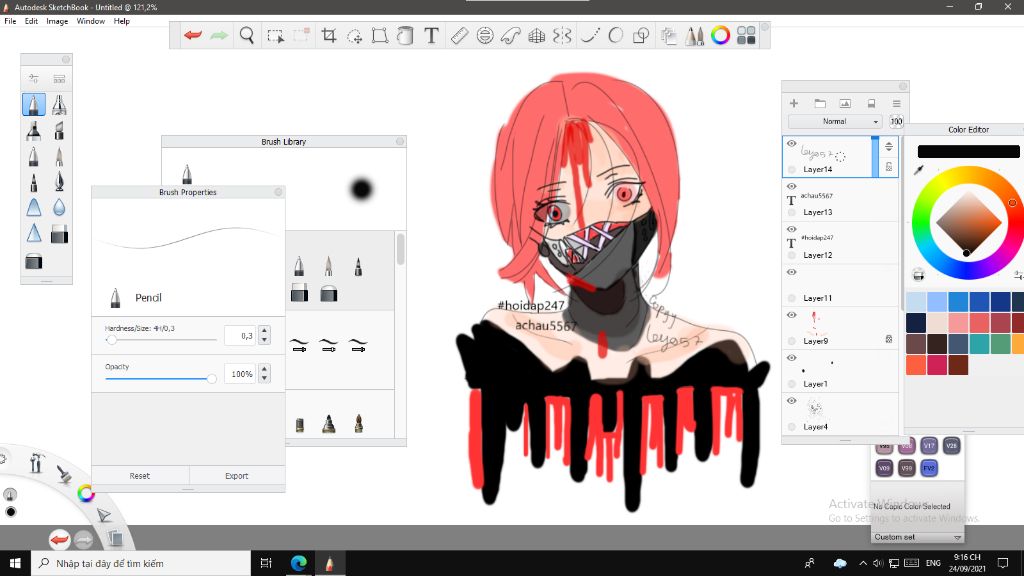Choose the rectangular Selection tool
This screenshot has height=576, width=1024.
(x=276, y=35)
